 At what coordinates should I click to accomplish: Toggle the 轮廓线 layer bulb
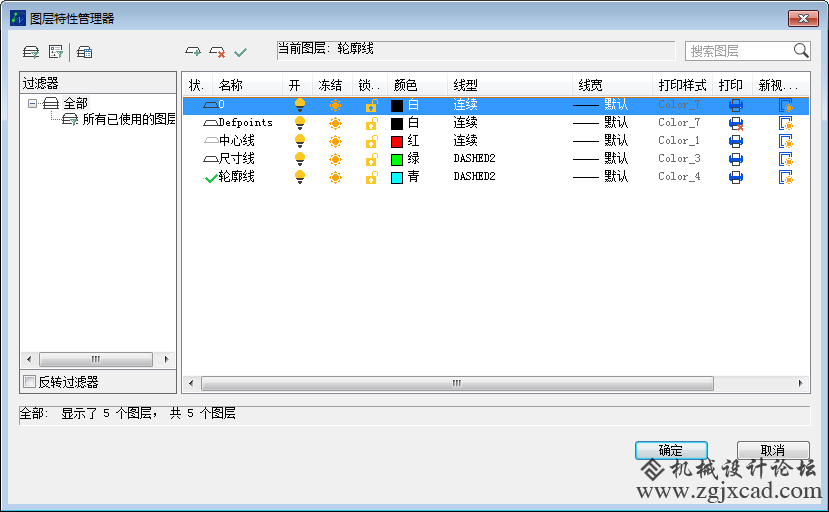300,177
